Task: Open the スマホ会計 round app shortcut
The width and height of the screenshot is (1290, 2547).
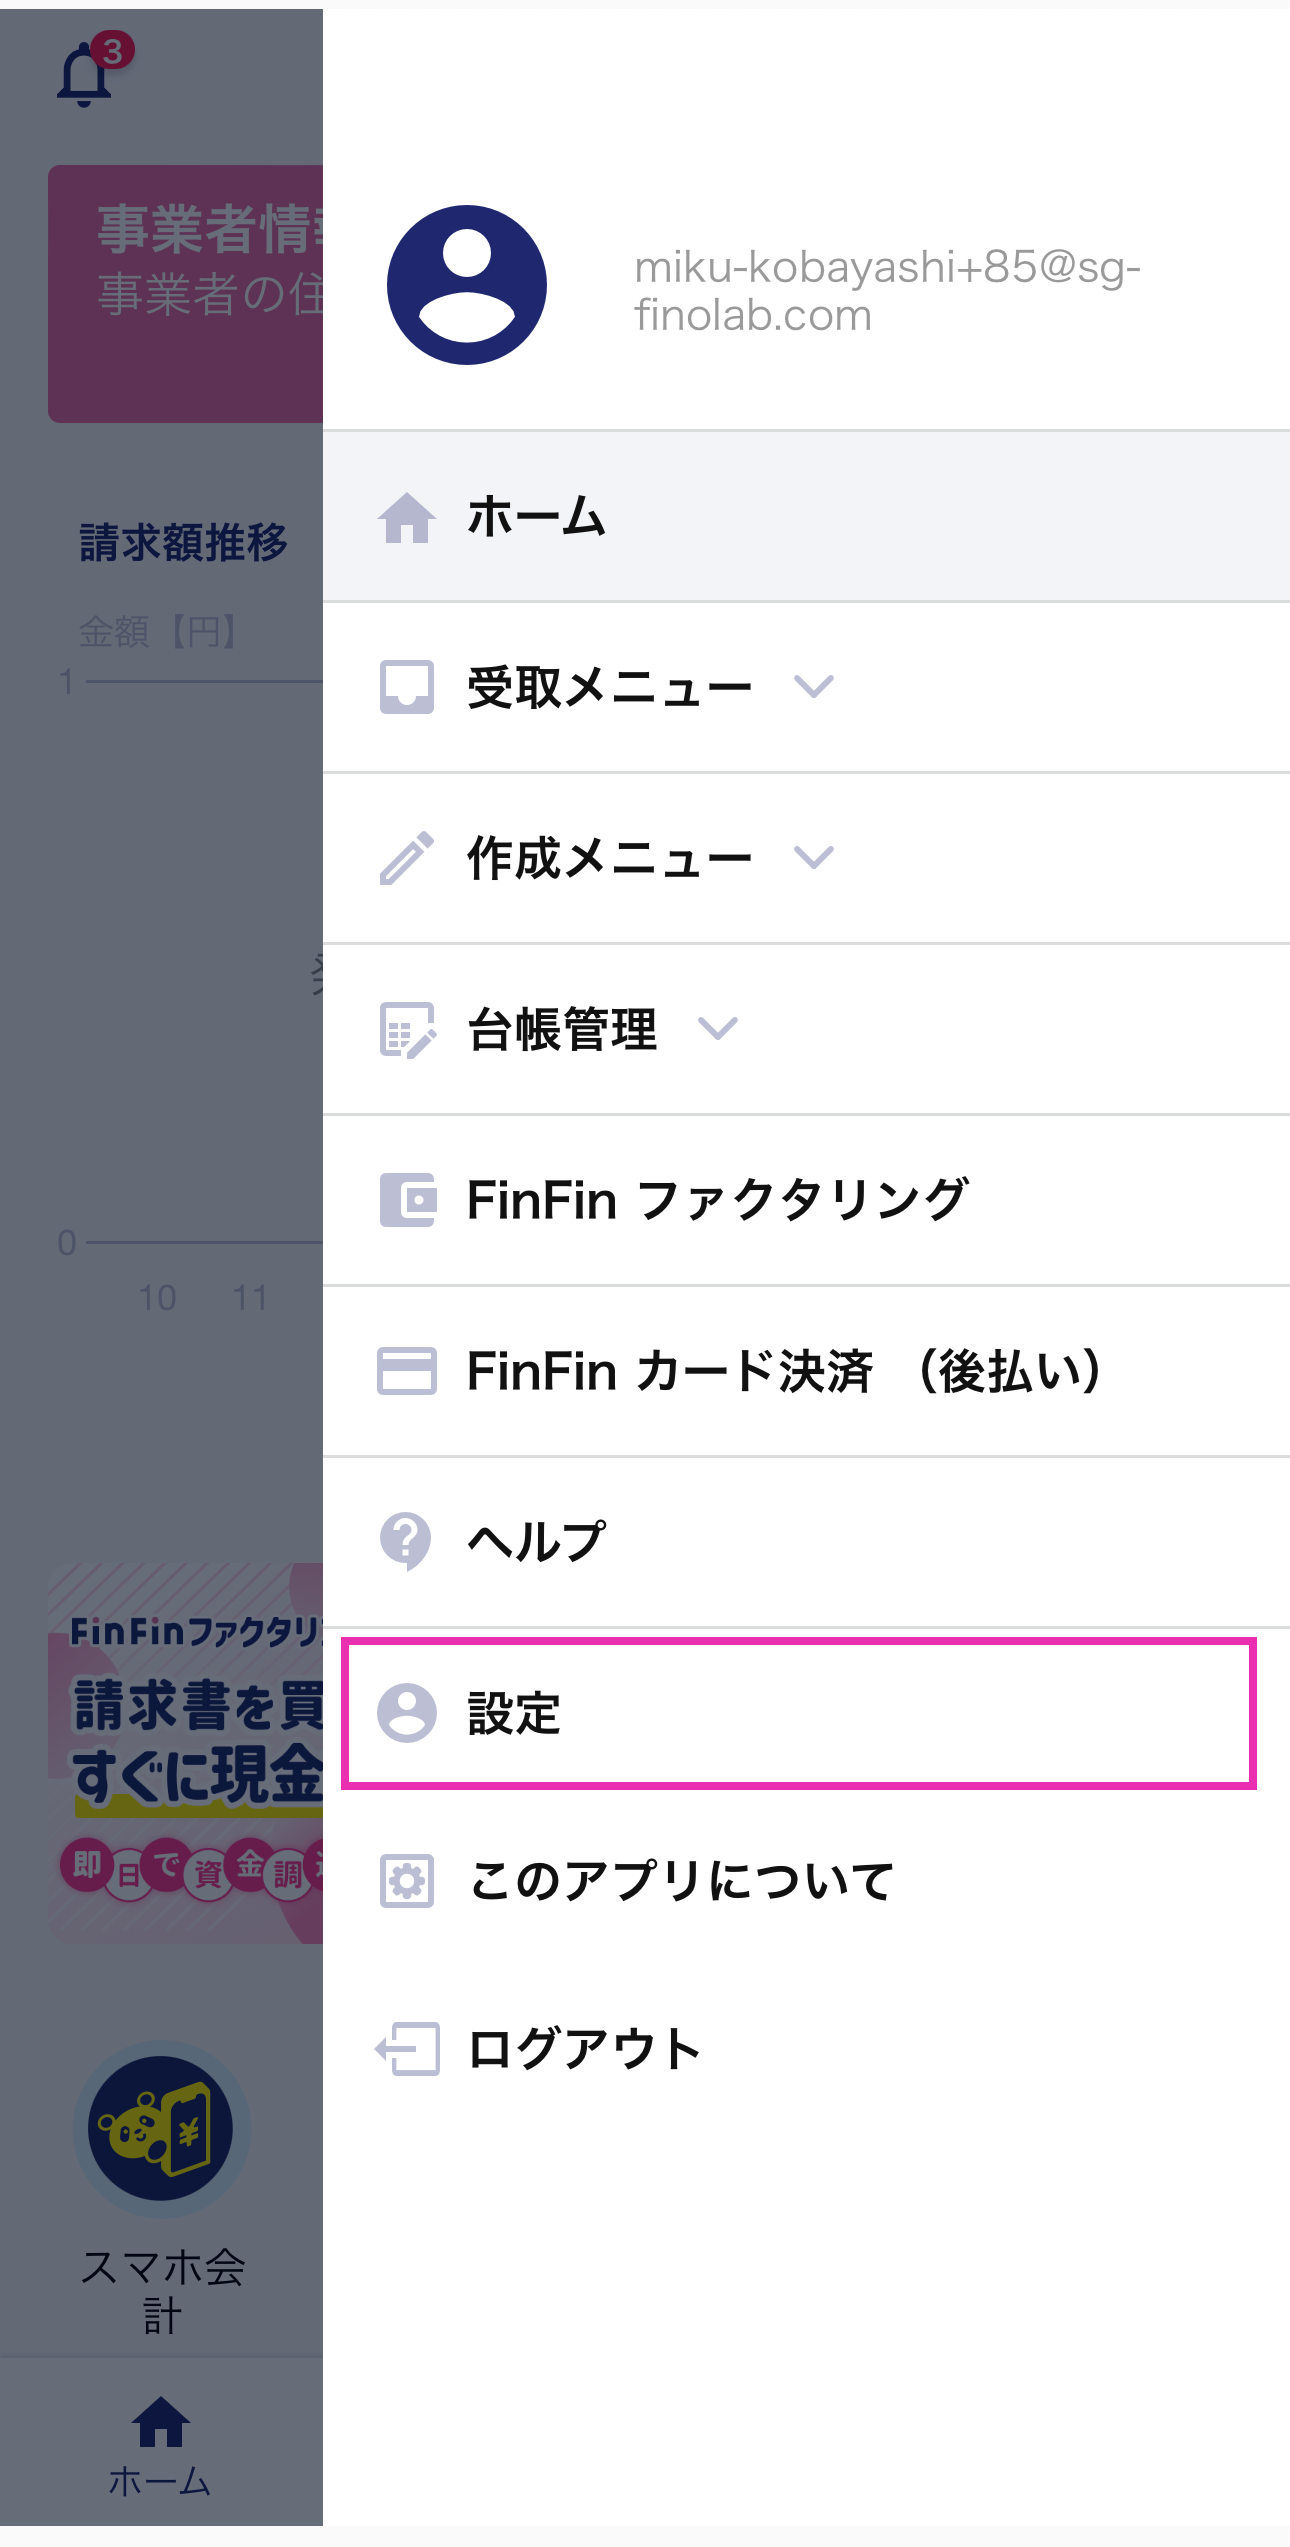Action: 161,2129
